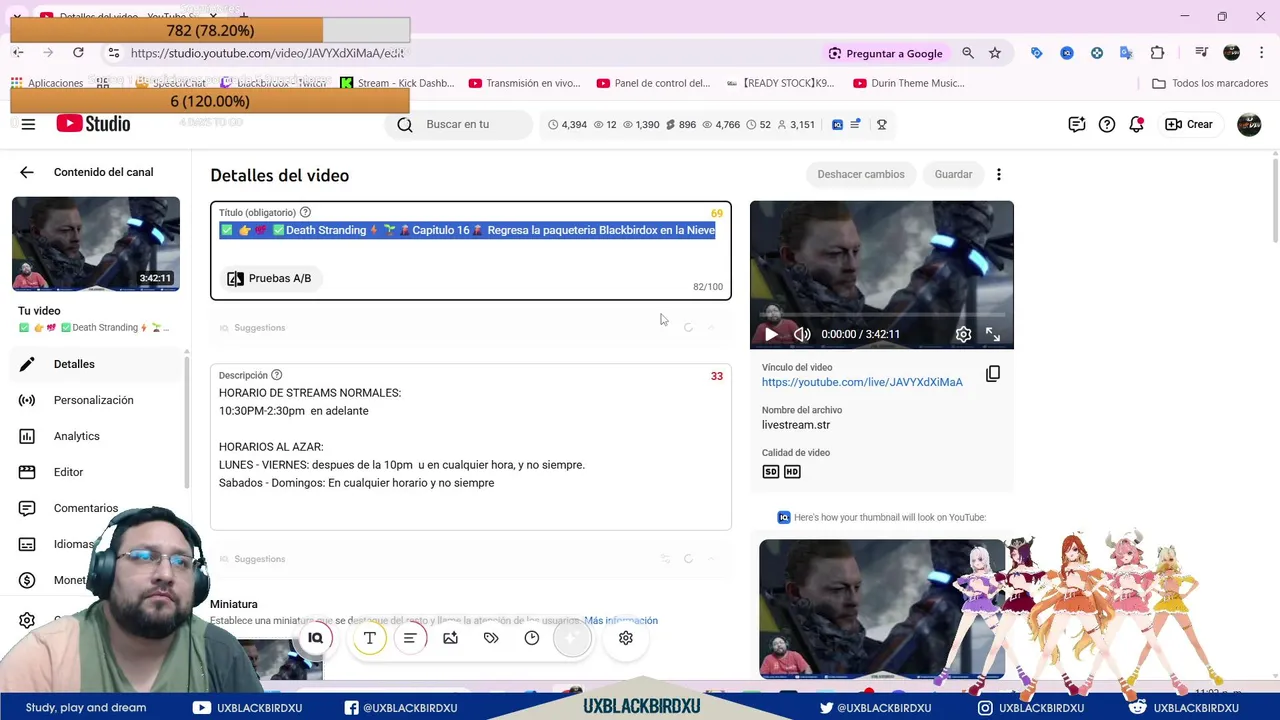Select the title T tool in floating bar
The image size is (1280, 720).
tap(369, 638)
